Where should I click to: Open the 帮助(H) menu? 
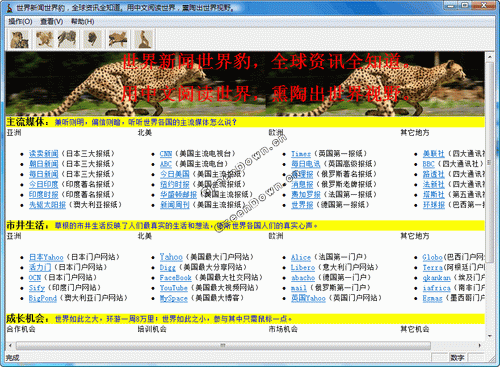(83, 22)
